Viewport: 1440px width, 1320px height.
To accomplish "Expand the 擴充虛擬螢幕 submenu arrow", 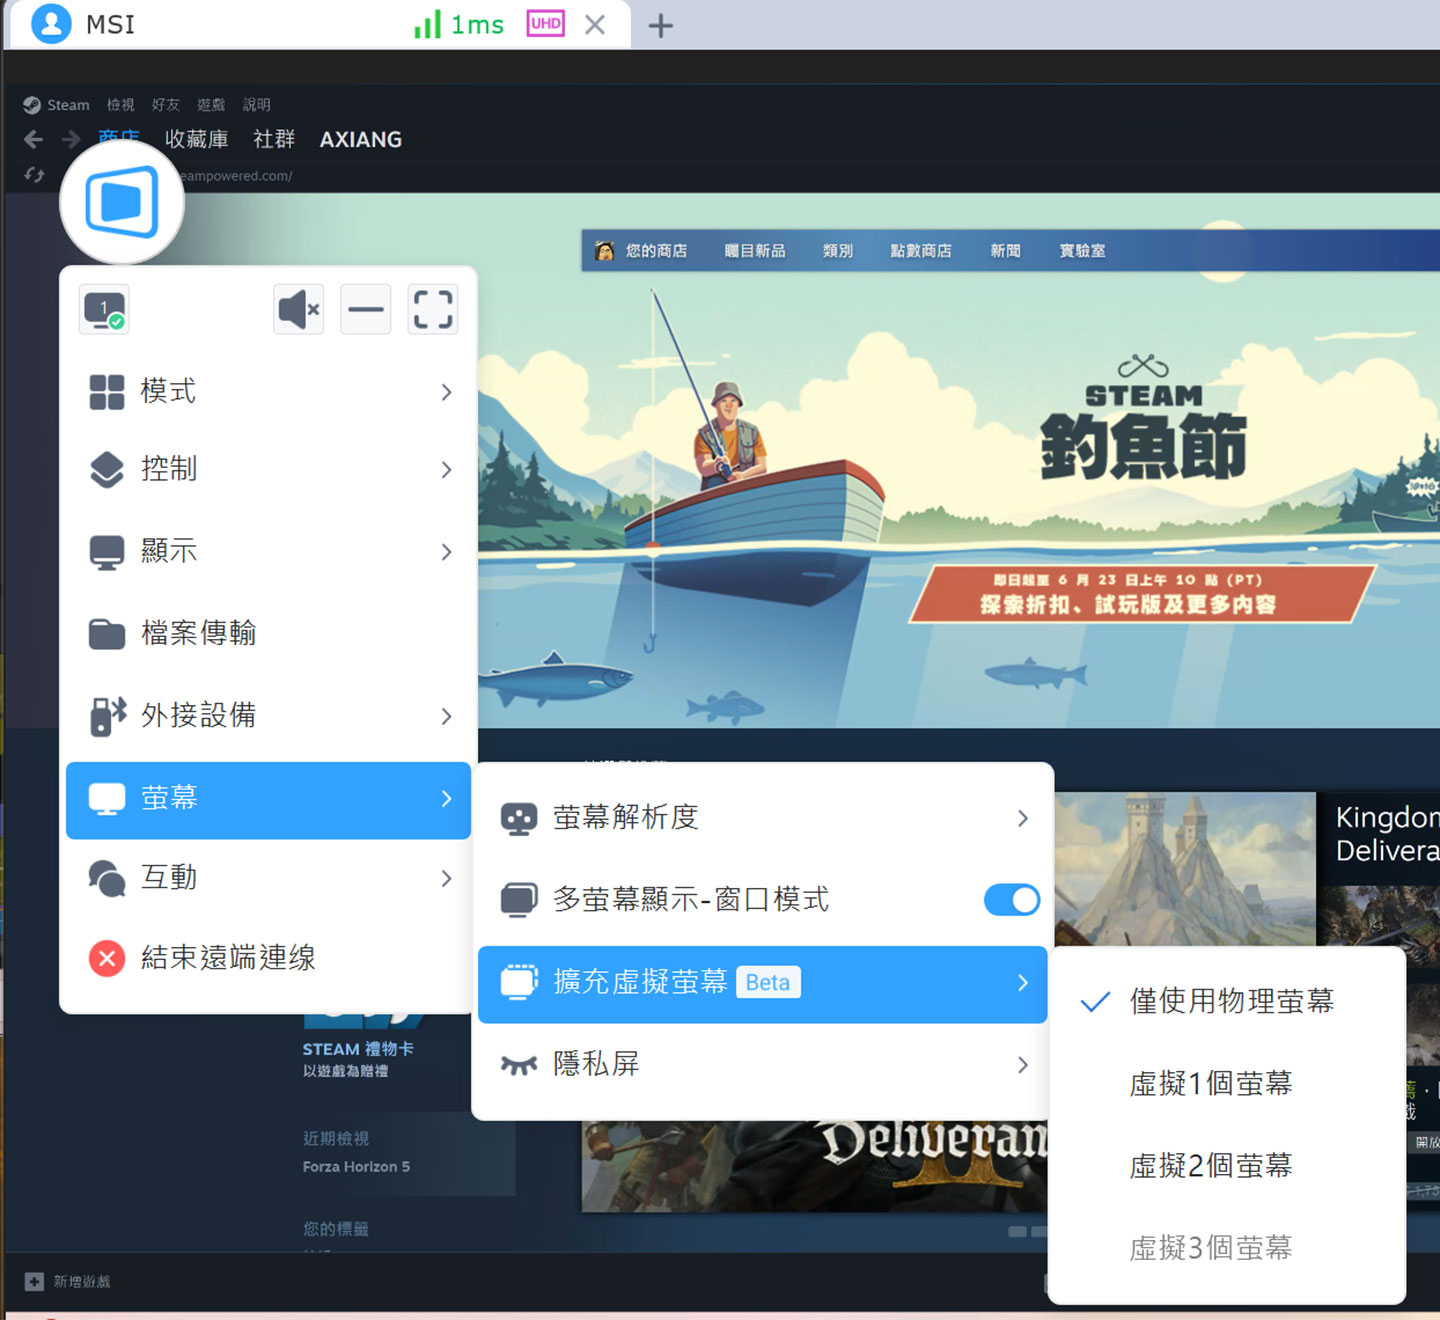I will (1023, 983).
